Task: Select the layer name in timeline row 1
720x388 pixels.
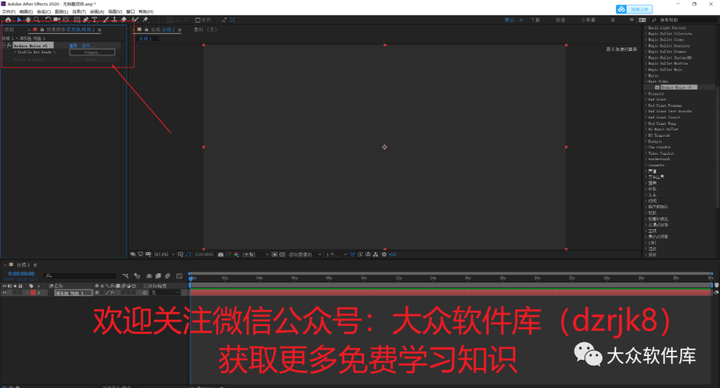Action: point(73,292)
